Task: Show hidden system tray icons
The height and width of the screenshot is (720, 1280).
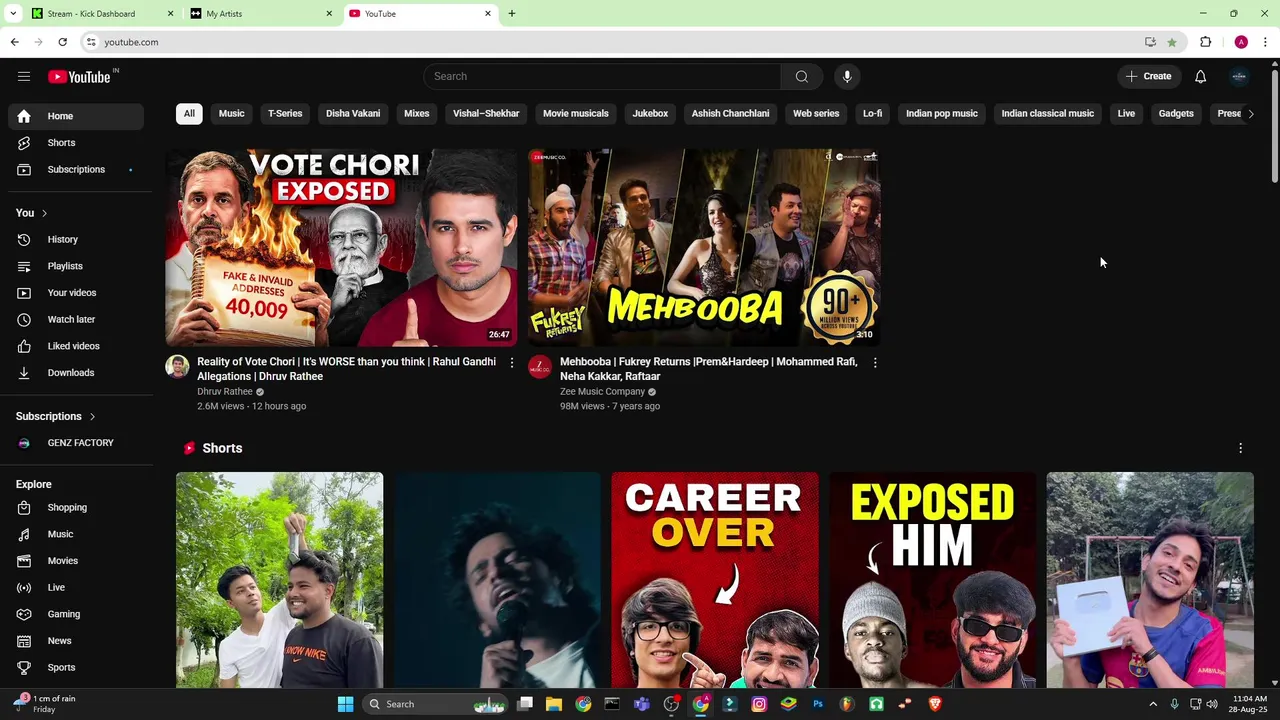Action: tap(1153, 704)
